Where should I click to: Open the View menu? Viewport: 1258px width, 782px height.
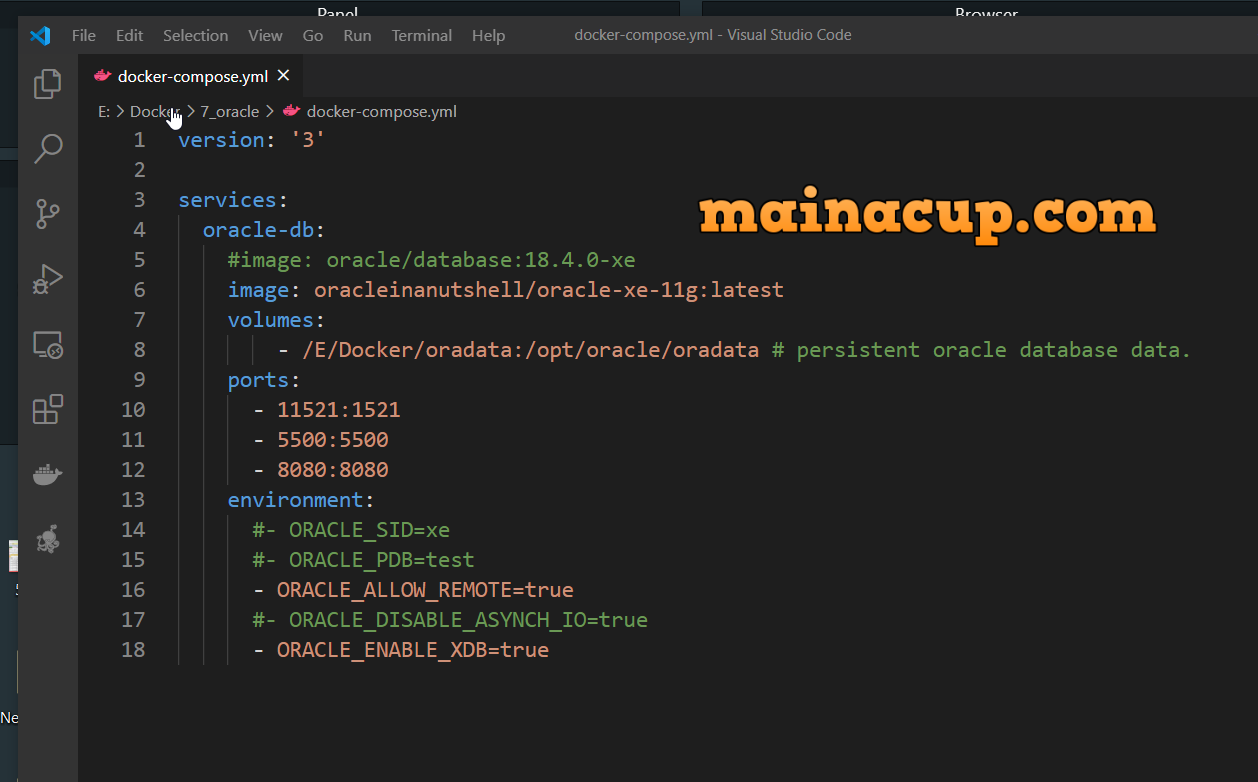(x=265, y=36)
